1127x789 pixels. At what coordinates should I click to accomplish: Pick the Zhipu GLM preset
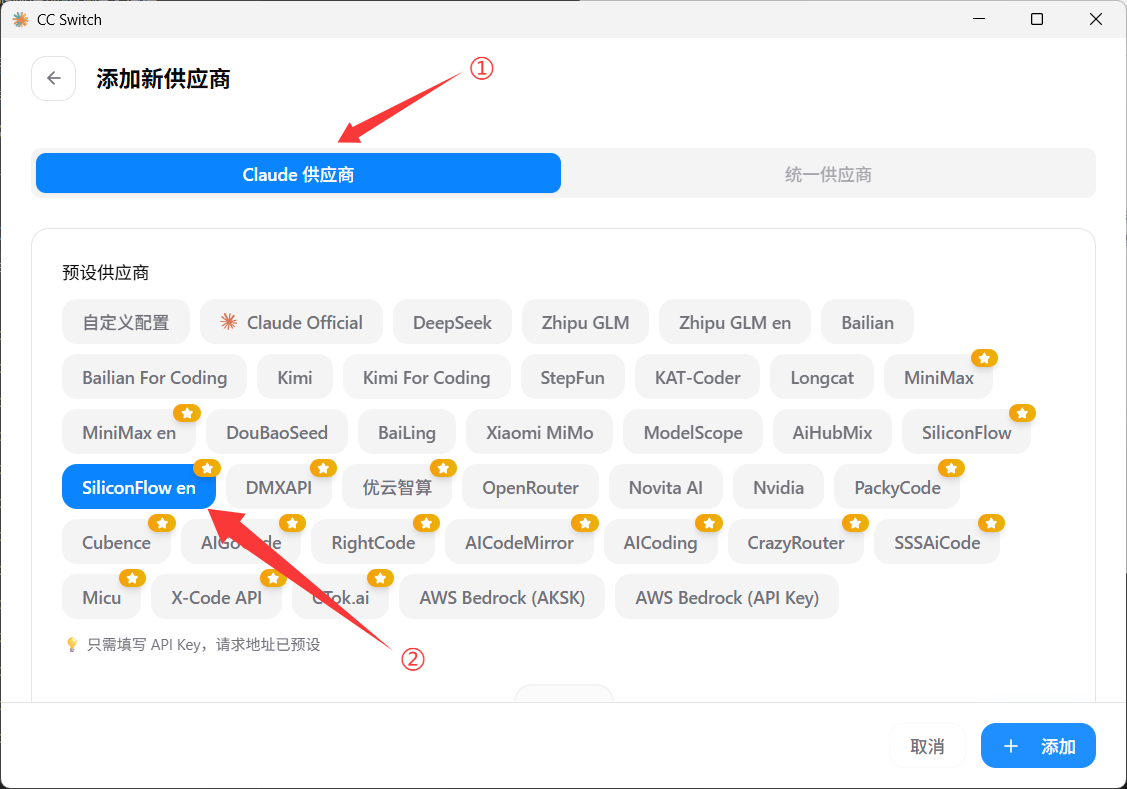585,322
